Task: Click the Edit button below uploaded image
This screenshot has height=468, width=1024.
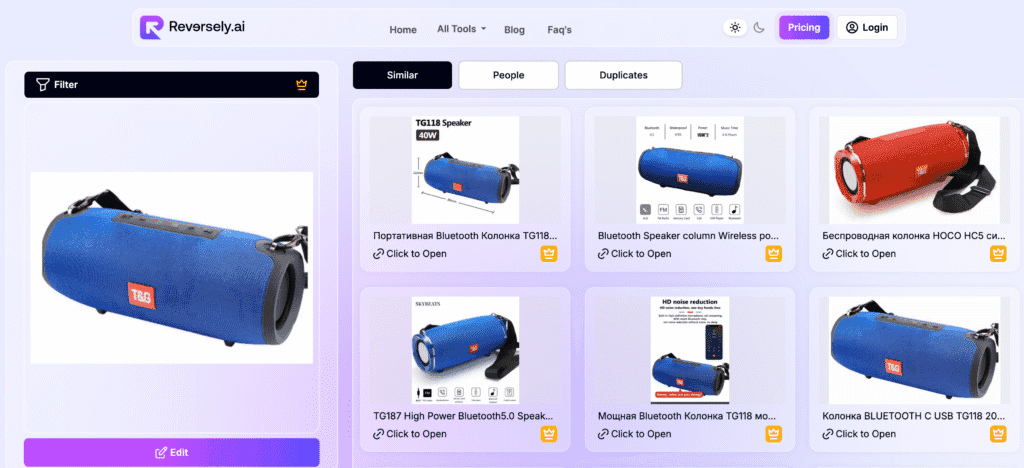Action: point(172,452)
